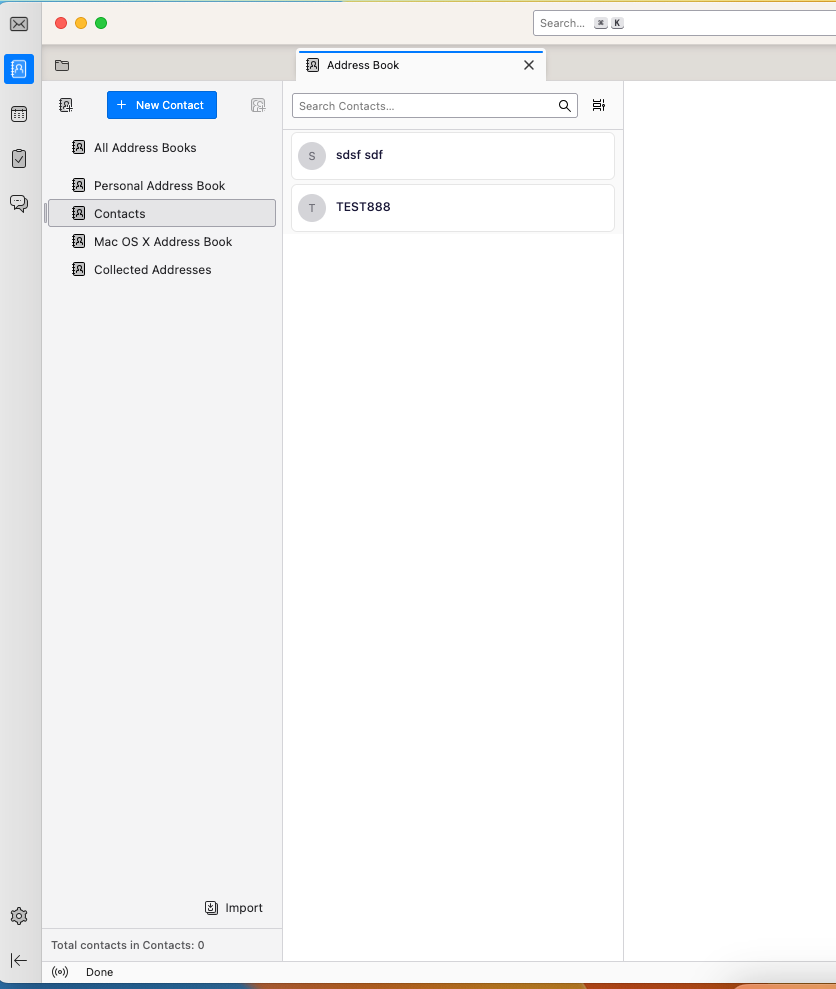Click the New List icon right of New Contact
Image resolution: width=836 pixels, height=989 pixels.
pyautogui.click(x=258, y=105)
